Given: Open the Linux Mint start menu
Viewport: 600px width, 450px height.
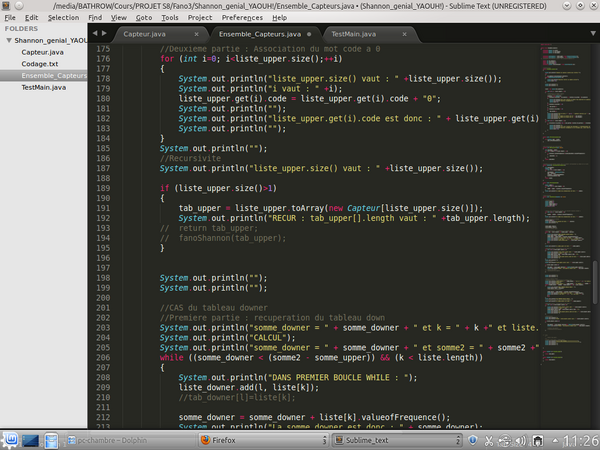Looking at the screenshot, I should tap(11, 440).
